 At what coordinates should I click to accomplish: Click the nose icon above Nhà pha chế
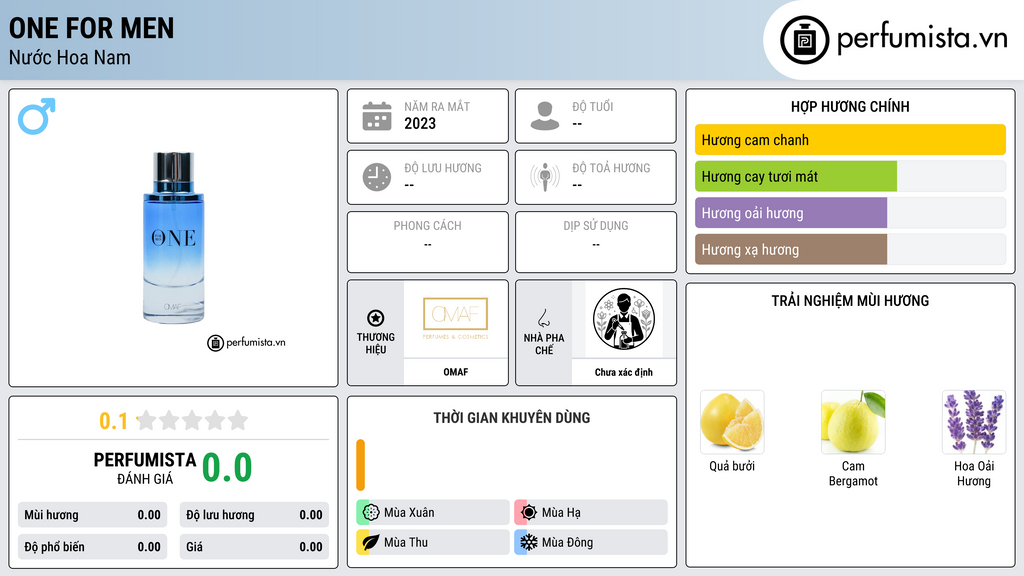pyautogui.click(x=543, y=318)
